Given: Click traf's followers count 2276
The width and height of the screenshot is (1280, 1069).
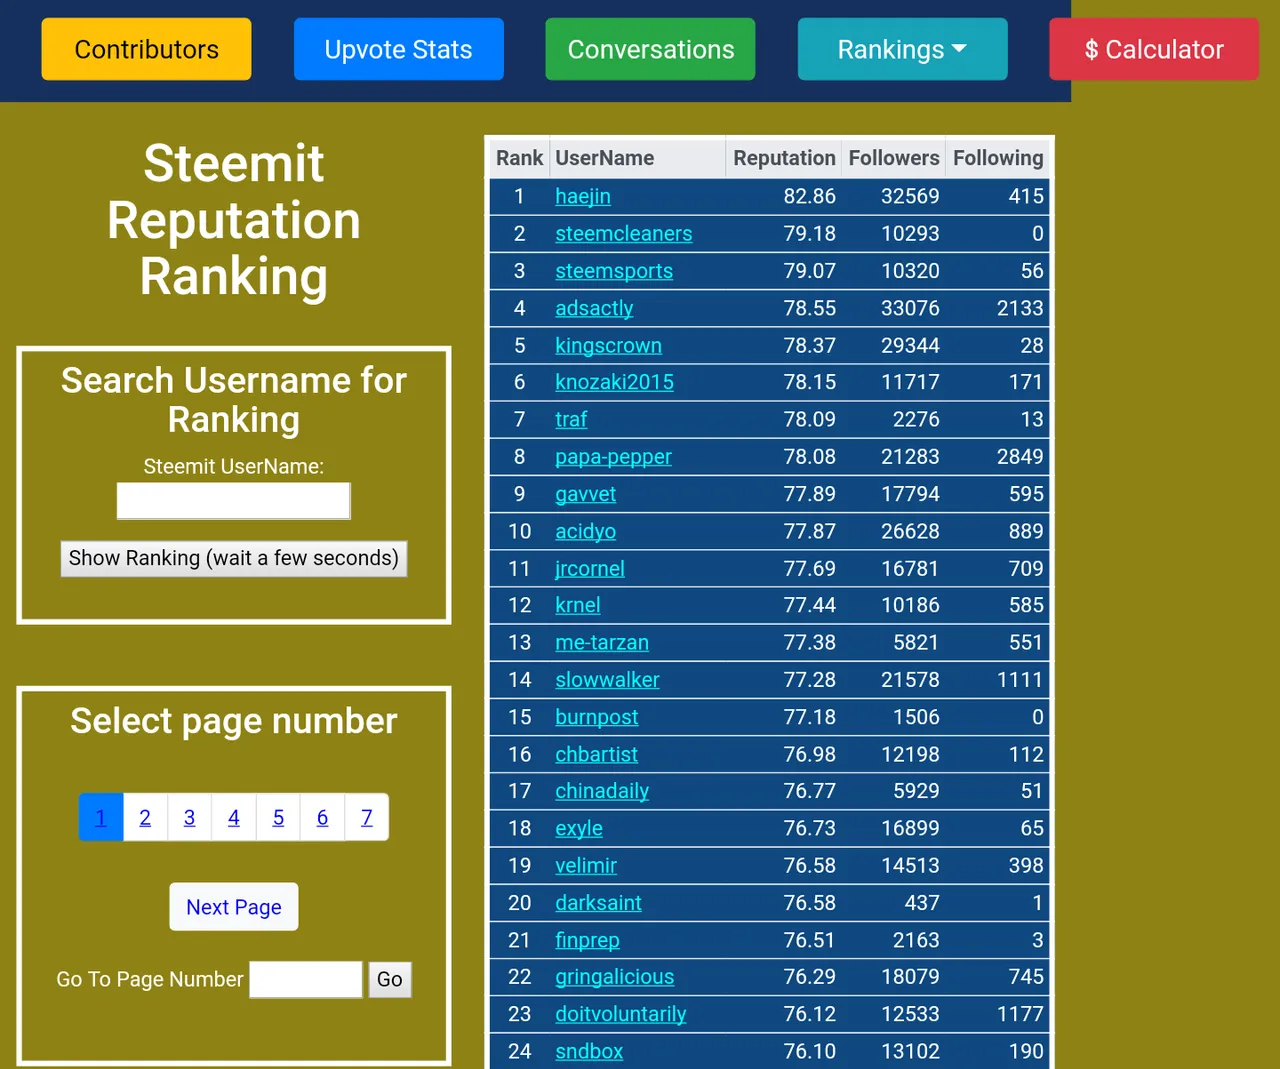Looking at the screenshot, I should (x=916, y=420).
